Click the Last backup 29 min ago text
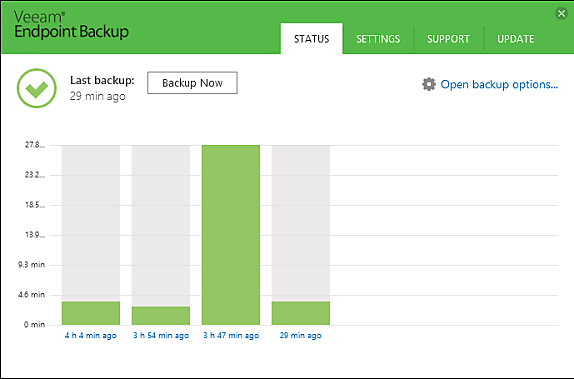The height and width of the screenshot is (379, 574). [x=102, y=88]
